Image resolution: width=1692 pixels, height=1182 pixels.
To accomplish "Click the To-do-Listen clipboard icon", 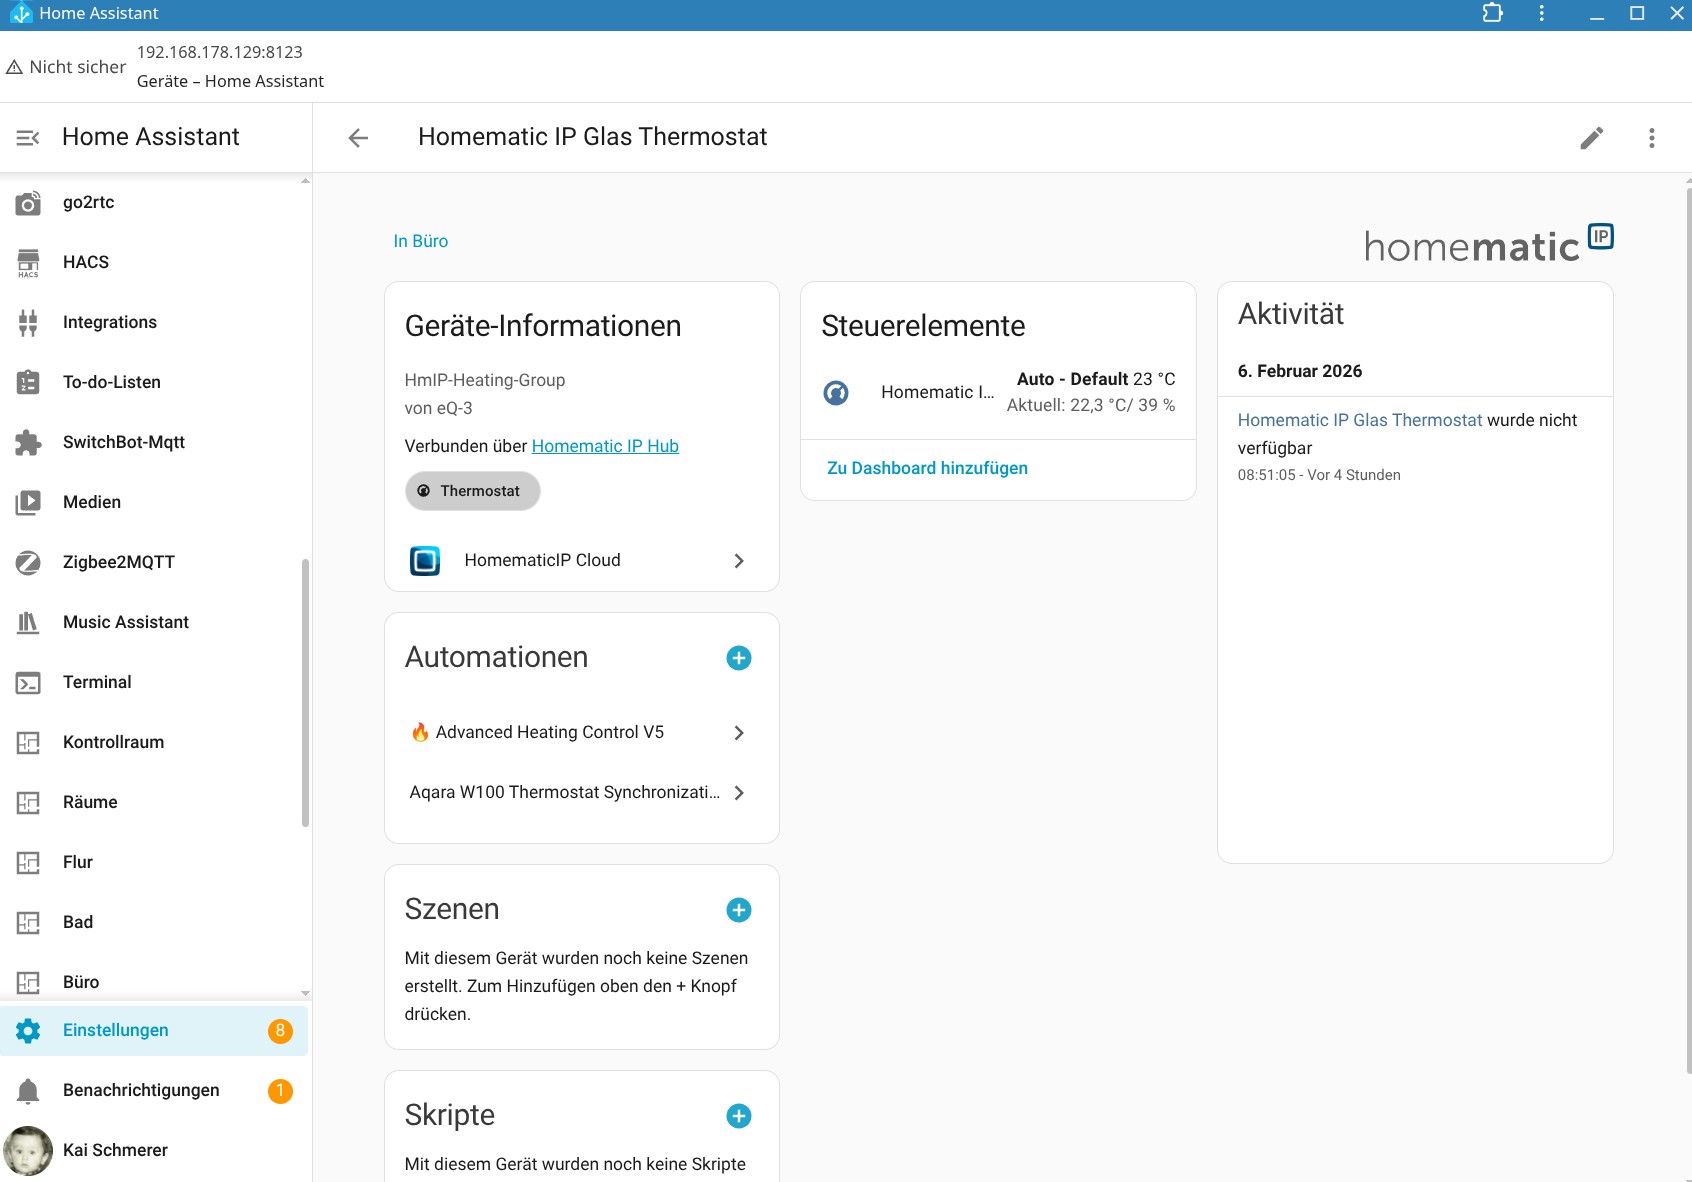I will point(28,382).
